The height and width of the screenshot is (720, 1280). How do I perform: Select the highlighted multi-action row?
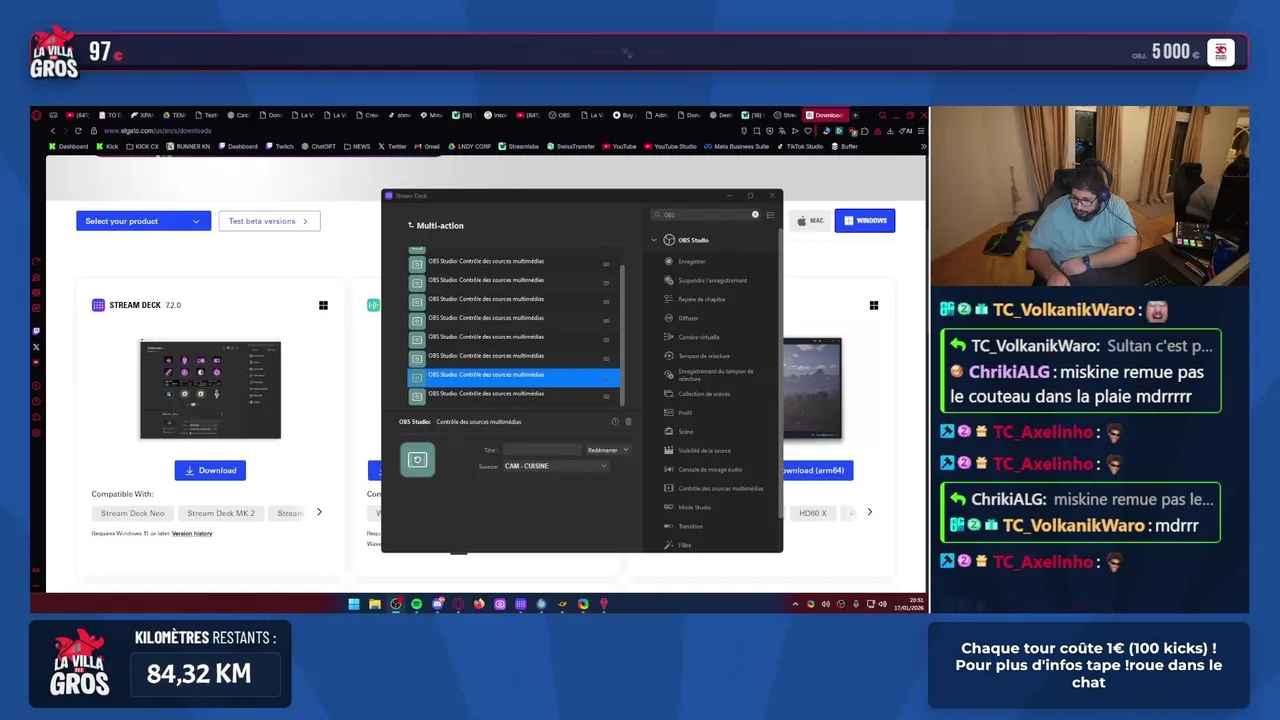(514, 376)
